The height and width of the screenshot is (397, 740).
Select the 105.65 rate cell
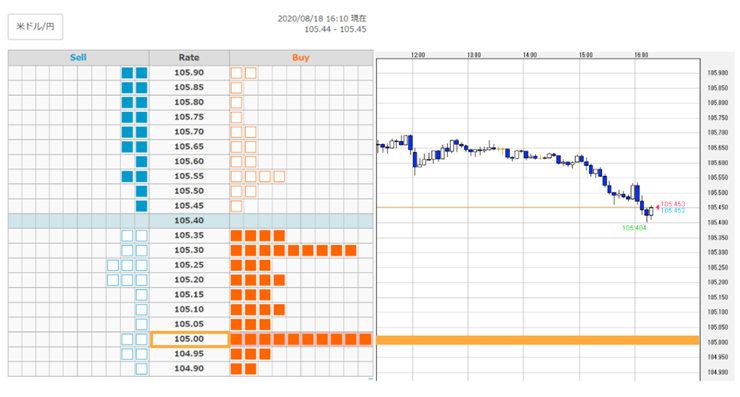pos(189,147)
